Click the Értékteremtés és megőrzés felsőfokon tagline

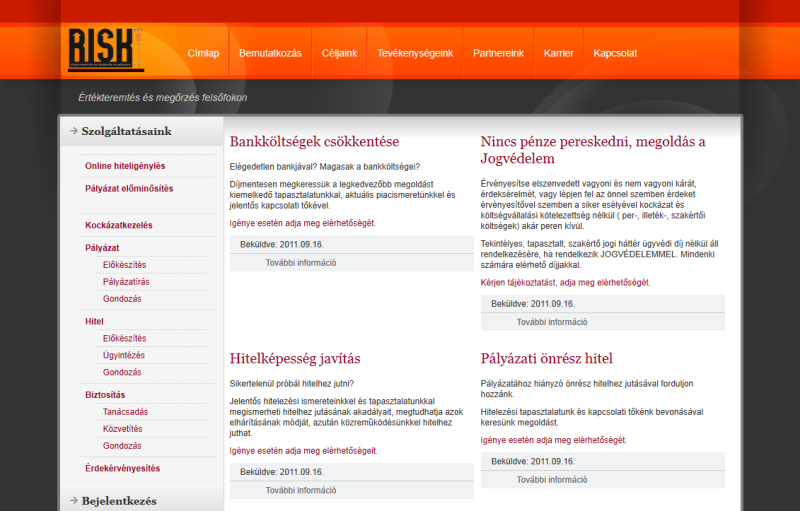pyautogui.click(x=162, y=97)
